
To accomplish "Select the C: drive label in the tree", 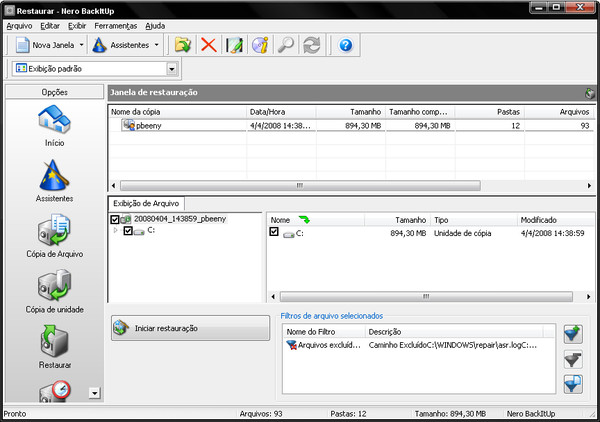I will (151, 230).
